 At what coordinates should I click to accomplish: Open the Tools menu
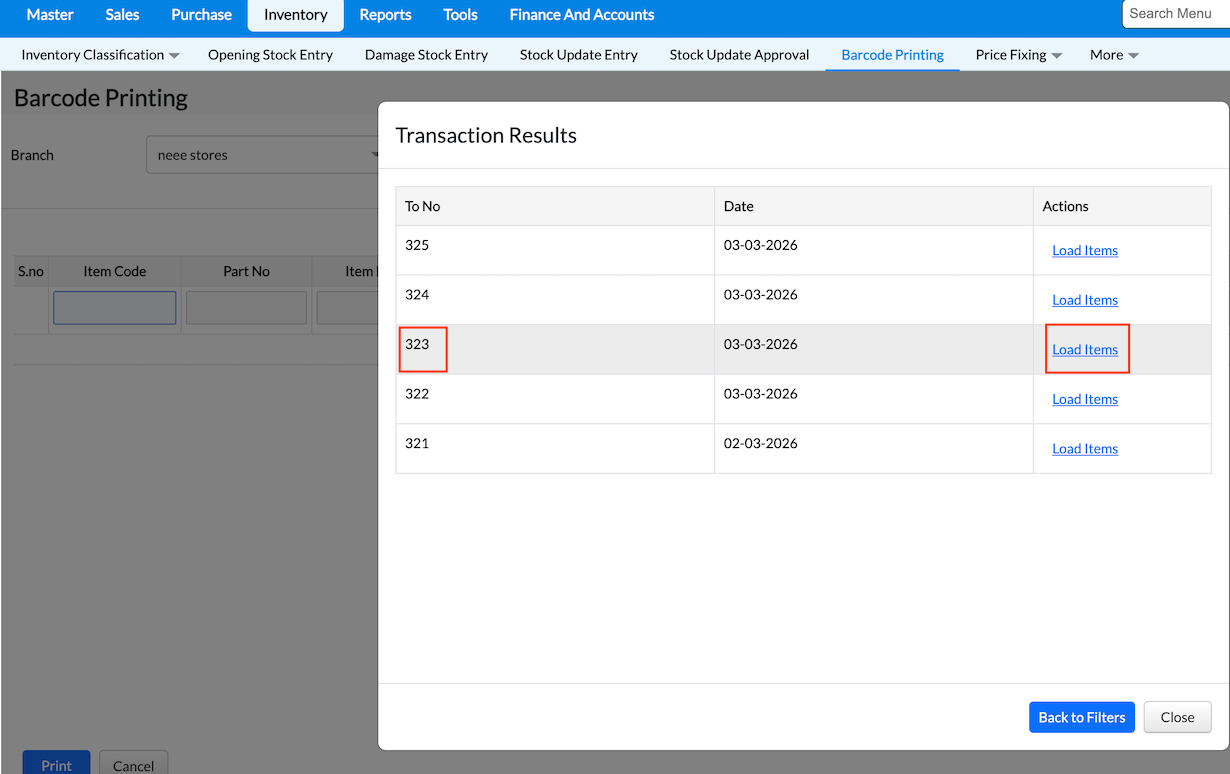(460, 15)
